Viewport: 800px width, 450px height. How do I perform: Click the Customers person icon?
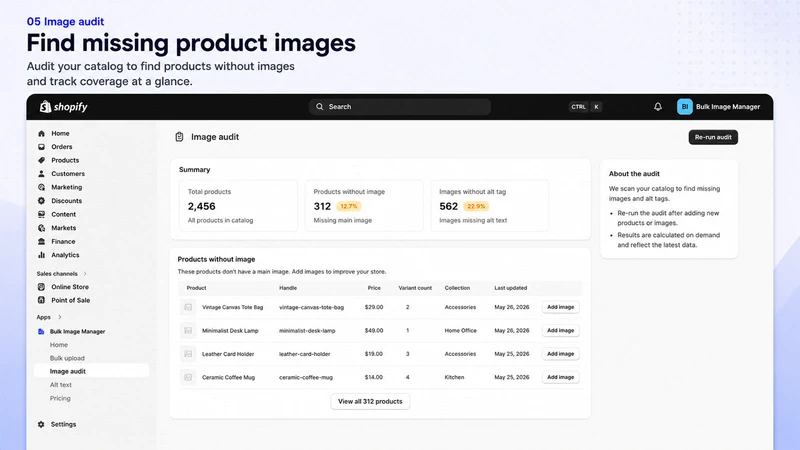pos(41,174)
